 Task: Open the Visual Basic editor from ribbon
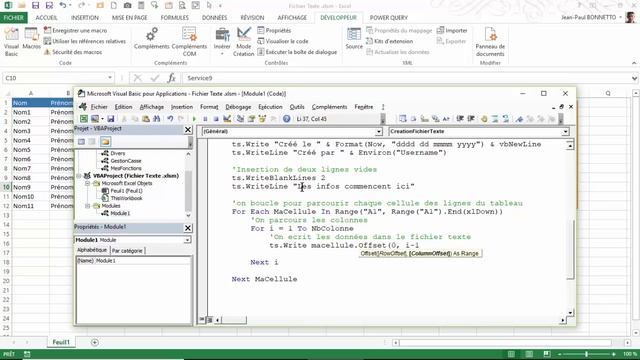[11, 42]
